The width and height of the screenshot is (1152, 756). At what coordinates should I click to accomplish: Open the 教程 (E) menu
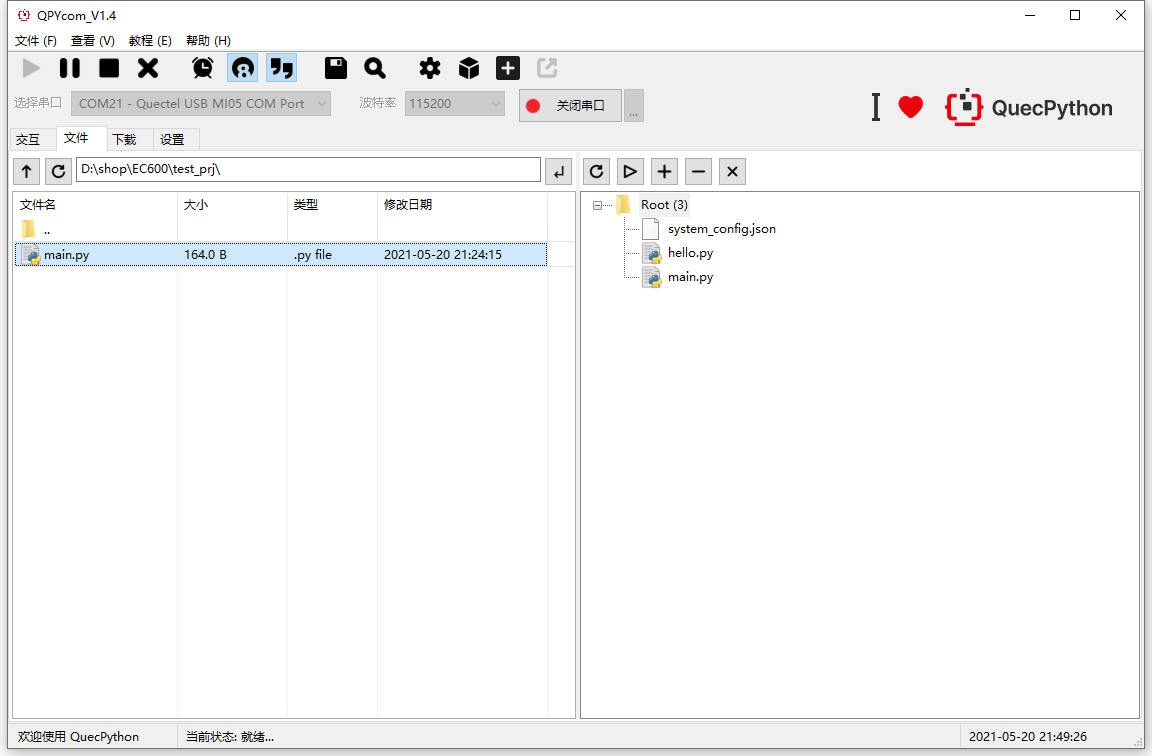click(x=150, y=41)
